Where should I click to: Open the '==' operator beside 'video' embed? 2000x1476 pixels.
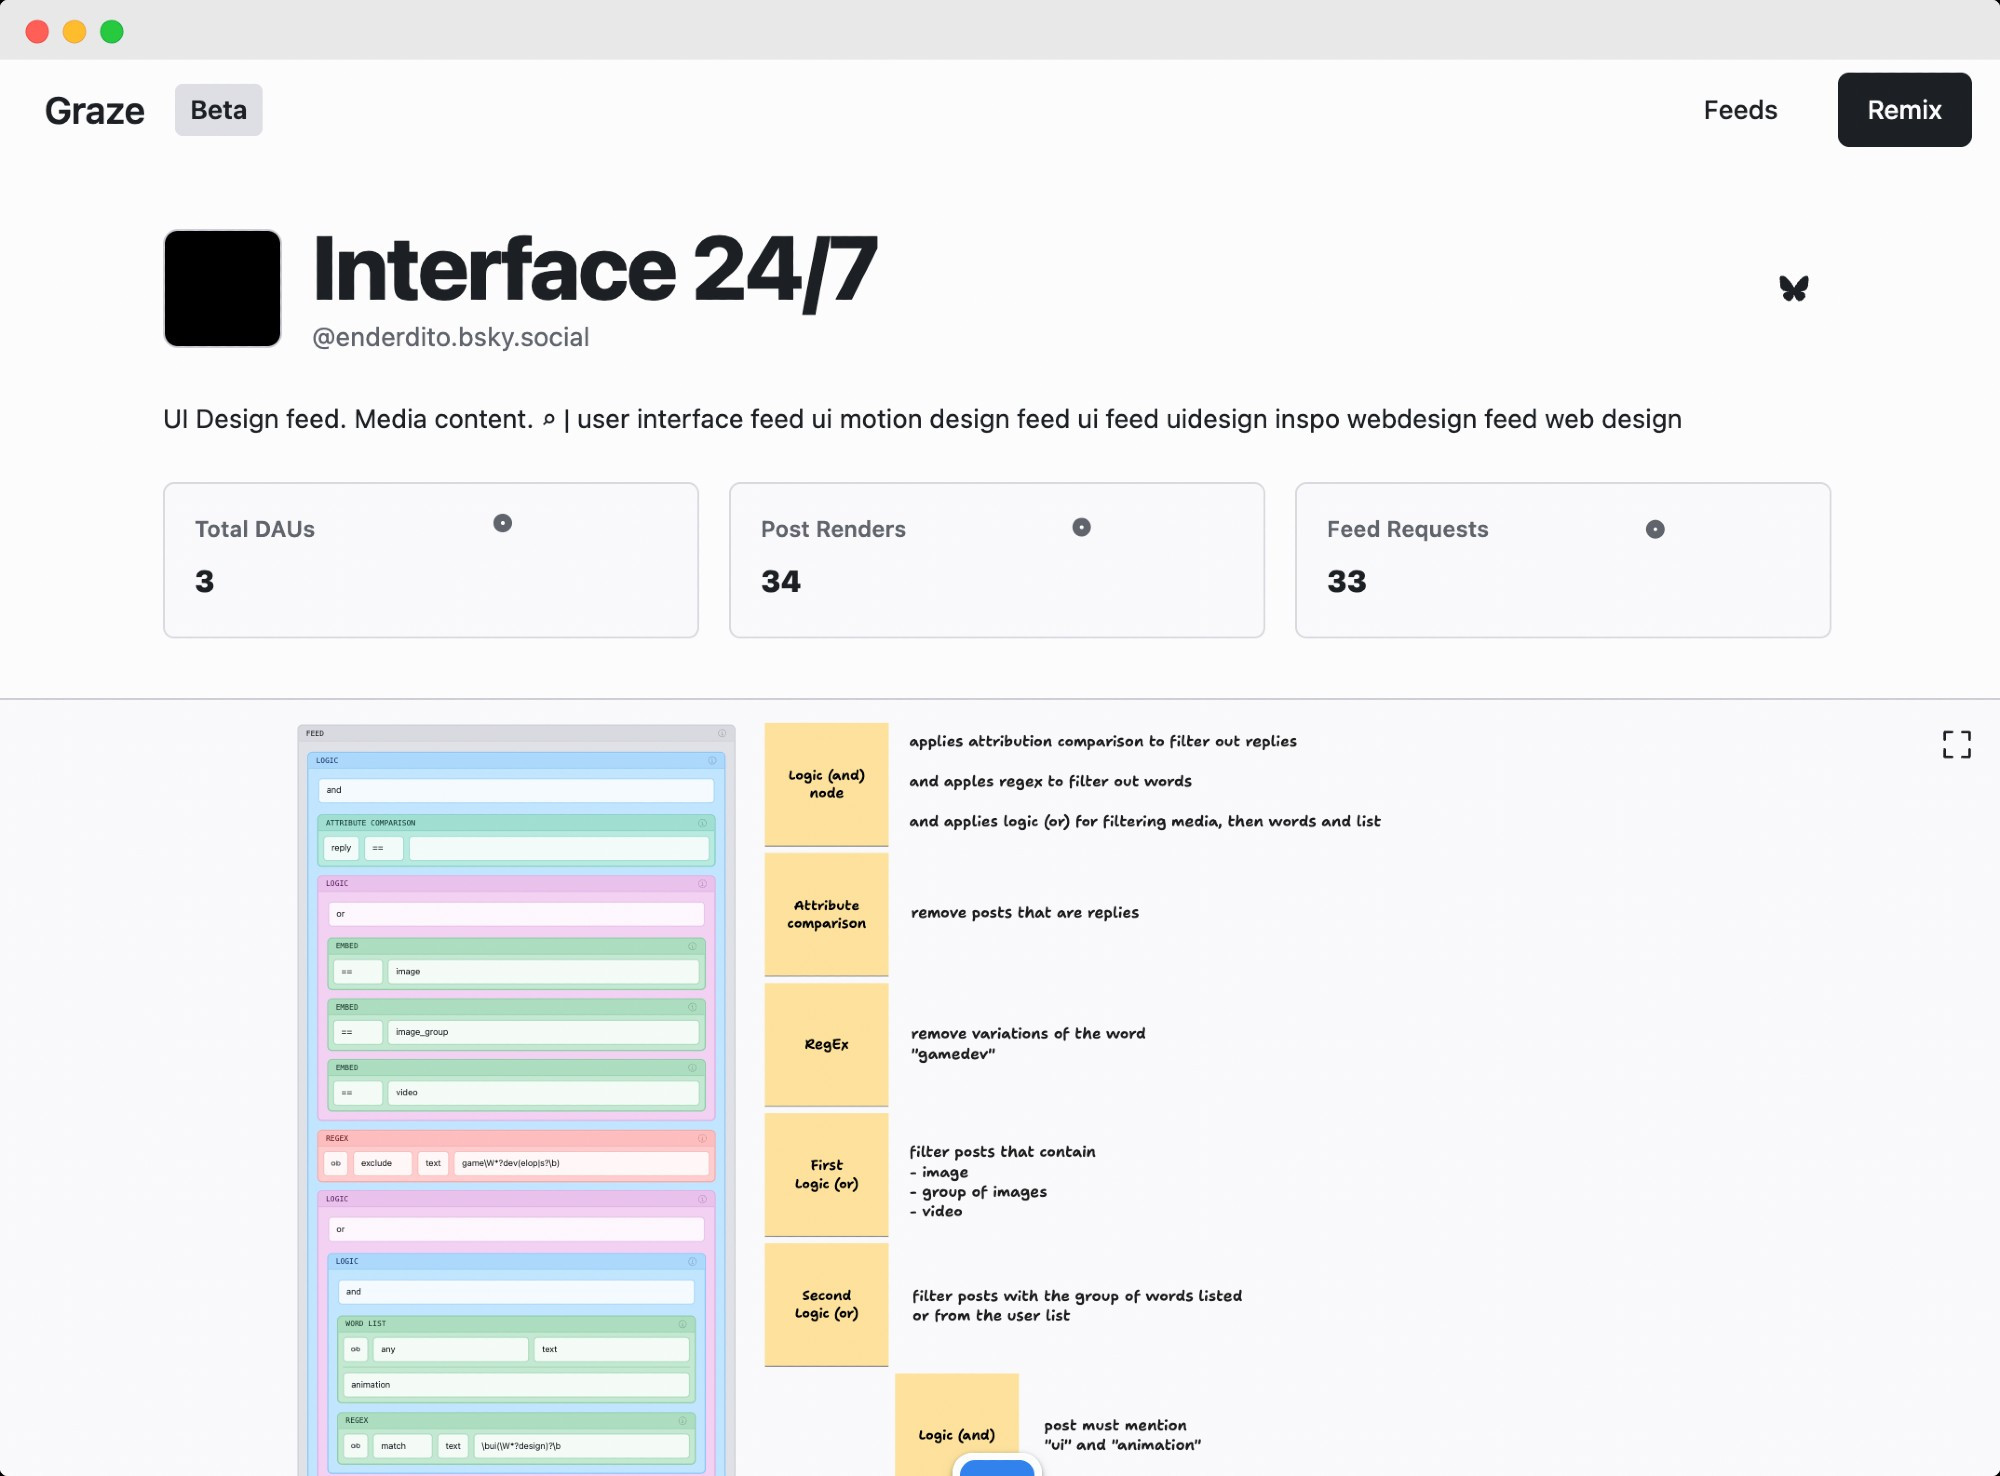(x=357, y=1093)
